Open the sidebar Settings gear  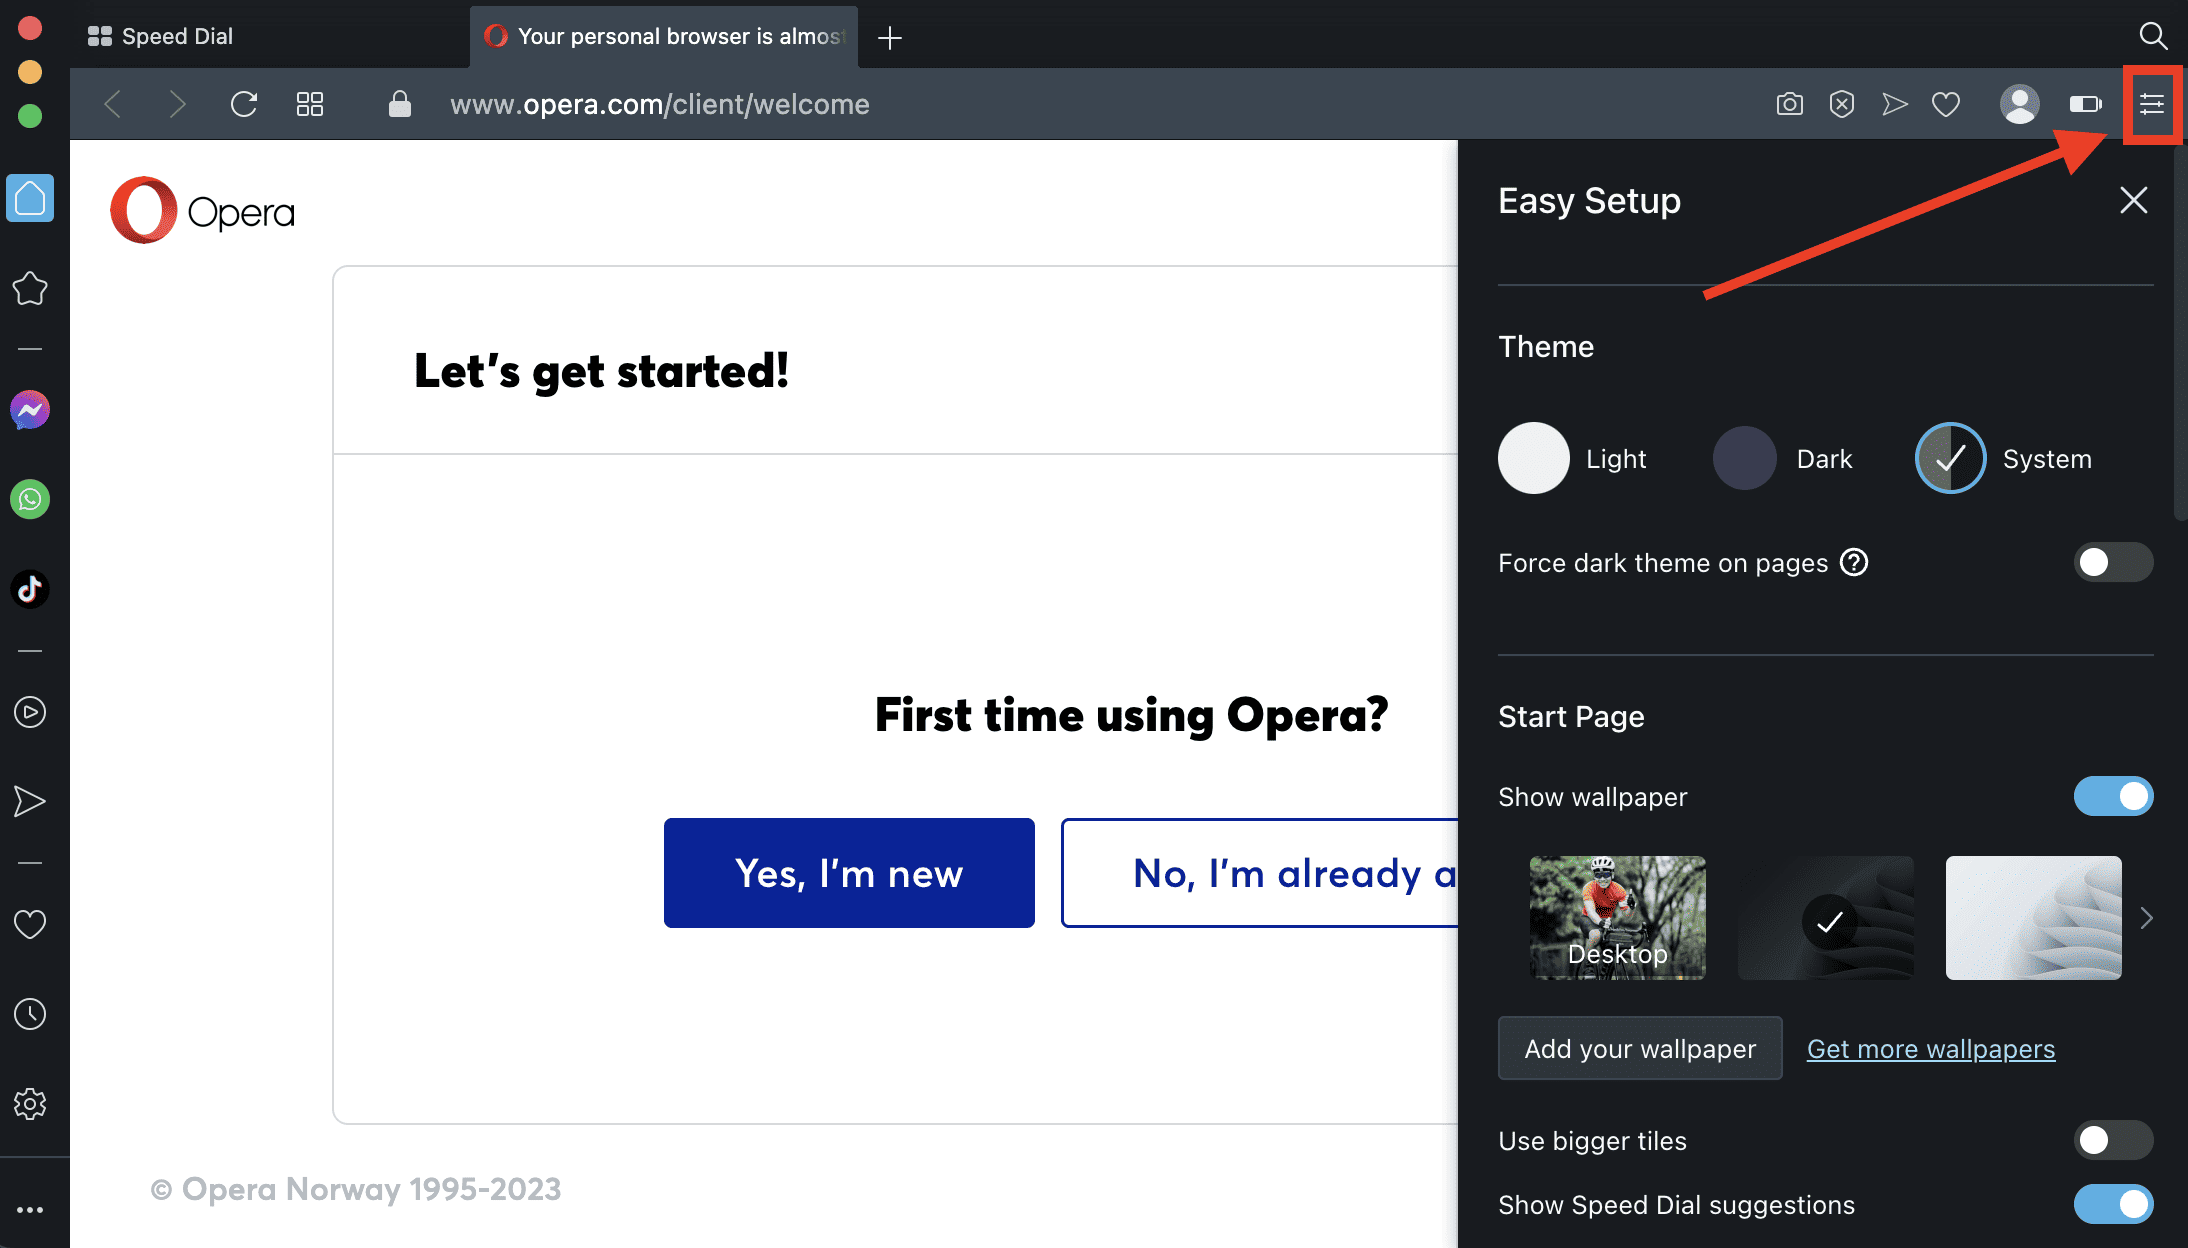point(30,1104)
